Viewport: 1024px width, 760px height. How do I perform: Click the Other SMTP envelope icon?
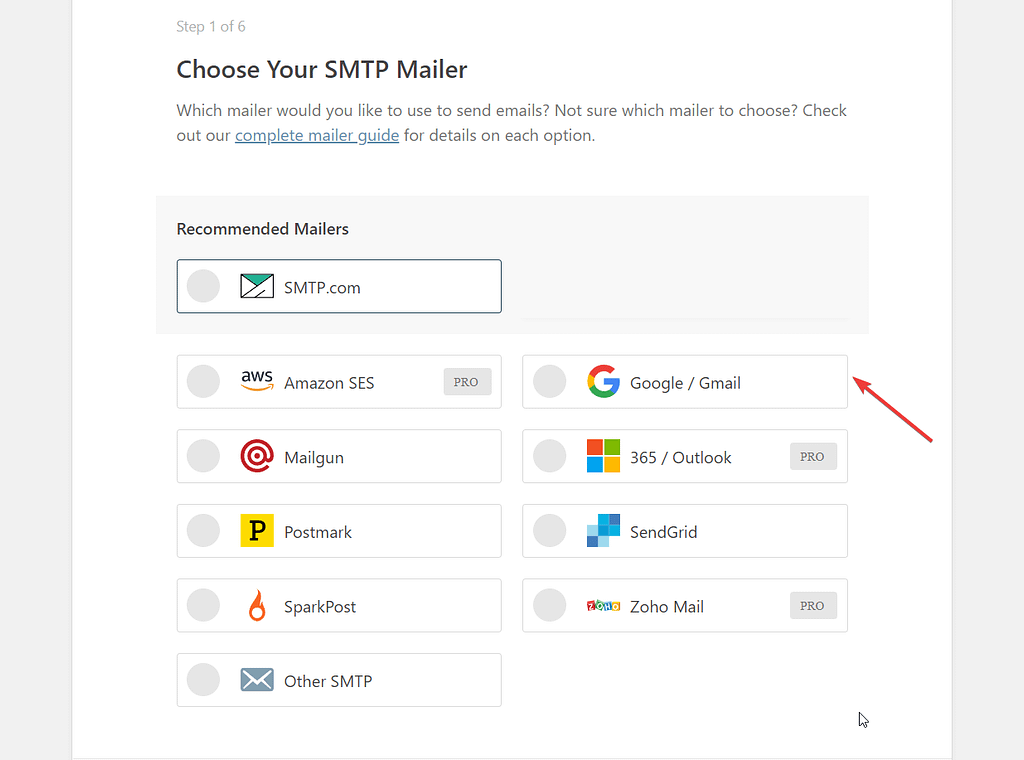257,680
